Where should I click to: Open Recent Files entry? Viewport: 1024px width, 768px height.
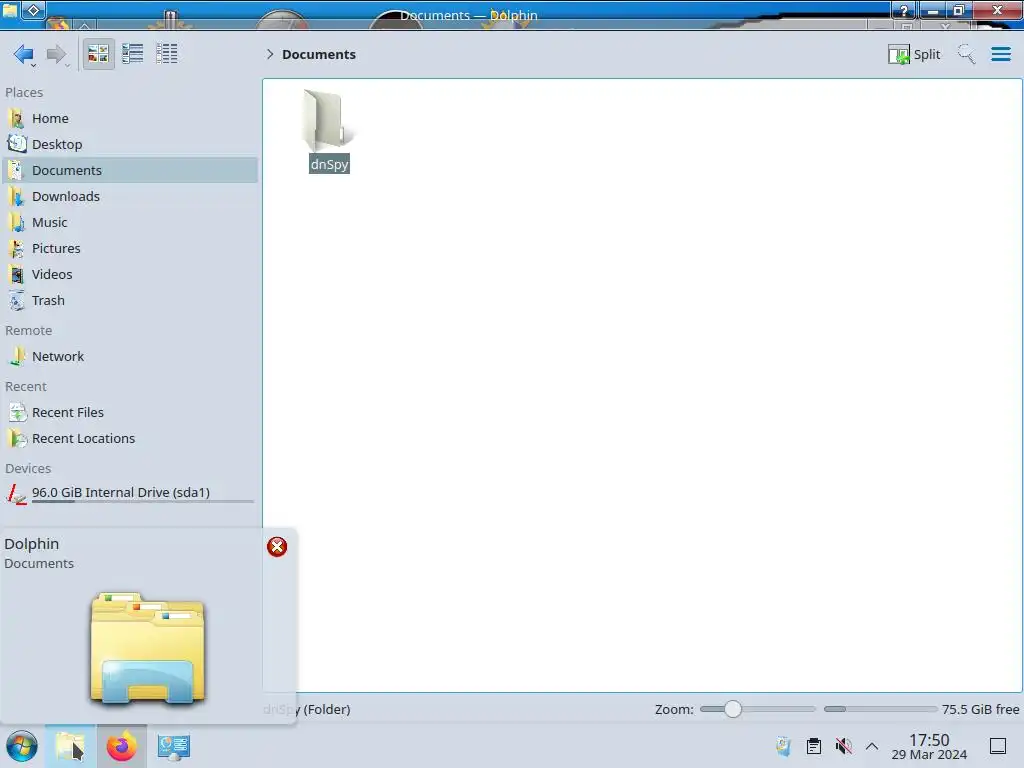click(x=131, y=413)
